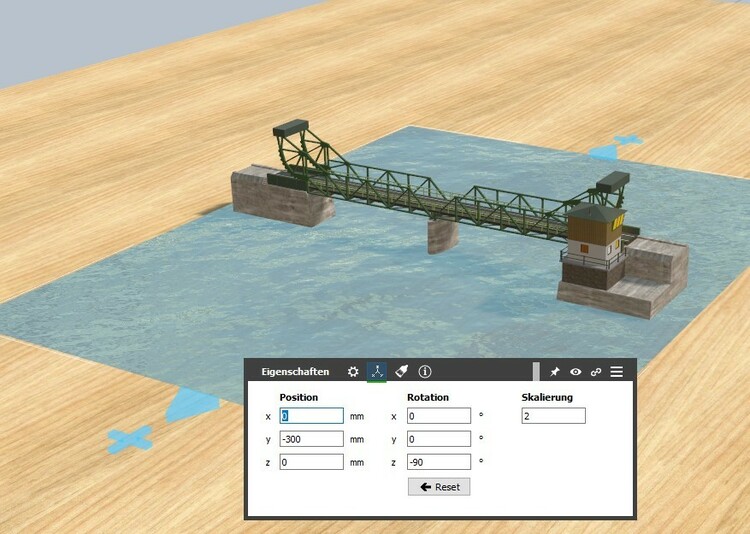Screen dimensions: 750x534
Task: Click the Skalierung heading label
Action: click(547, 397)
